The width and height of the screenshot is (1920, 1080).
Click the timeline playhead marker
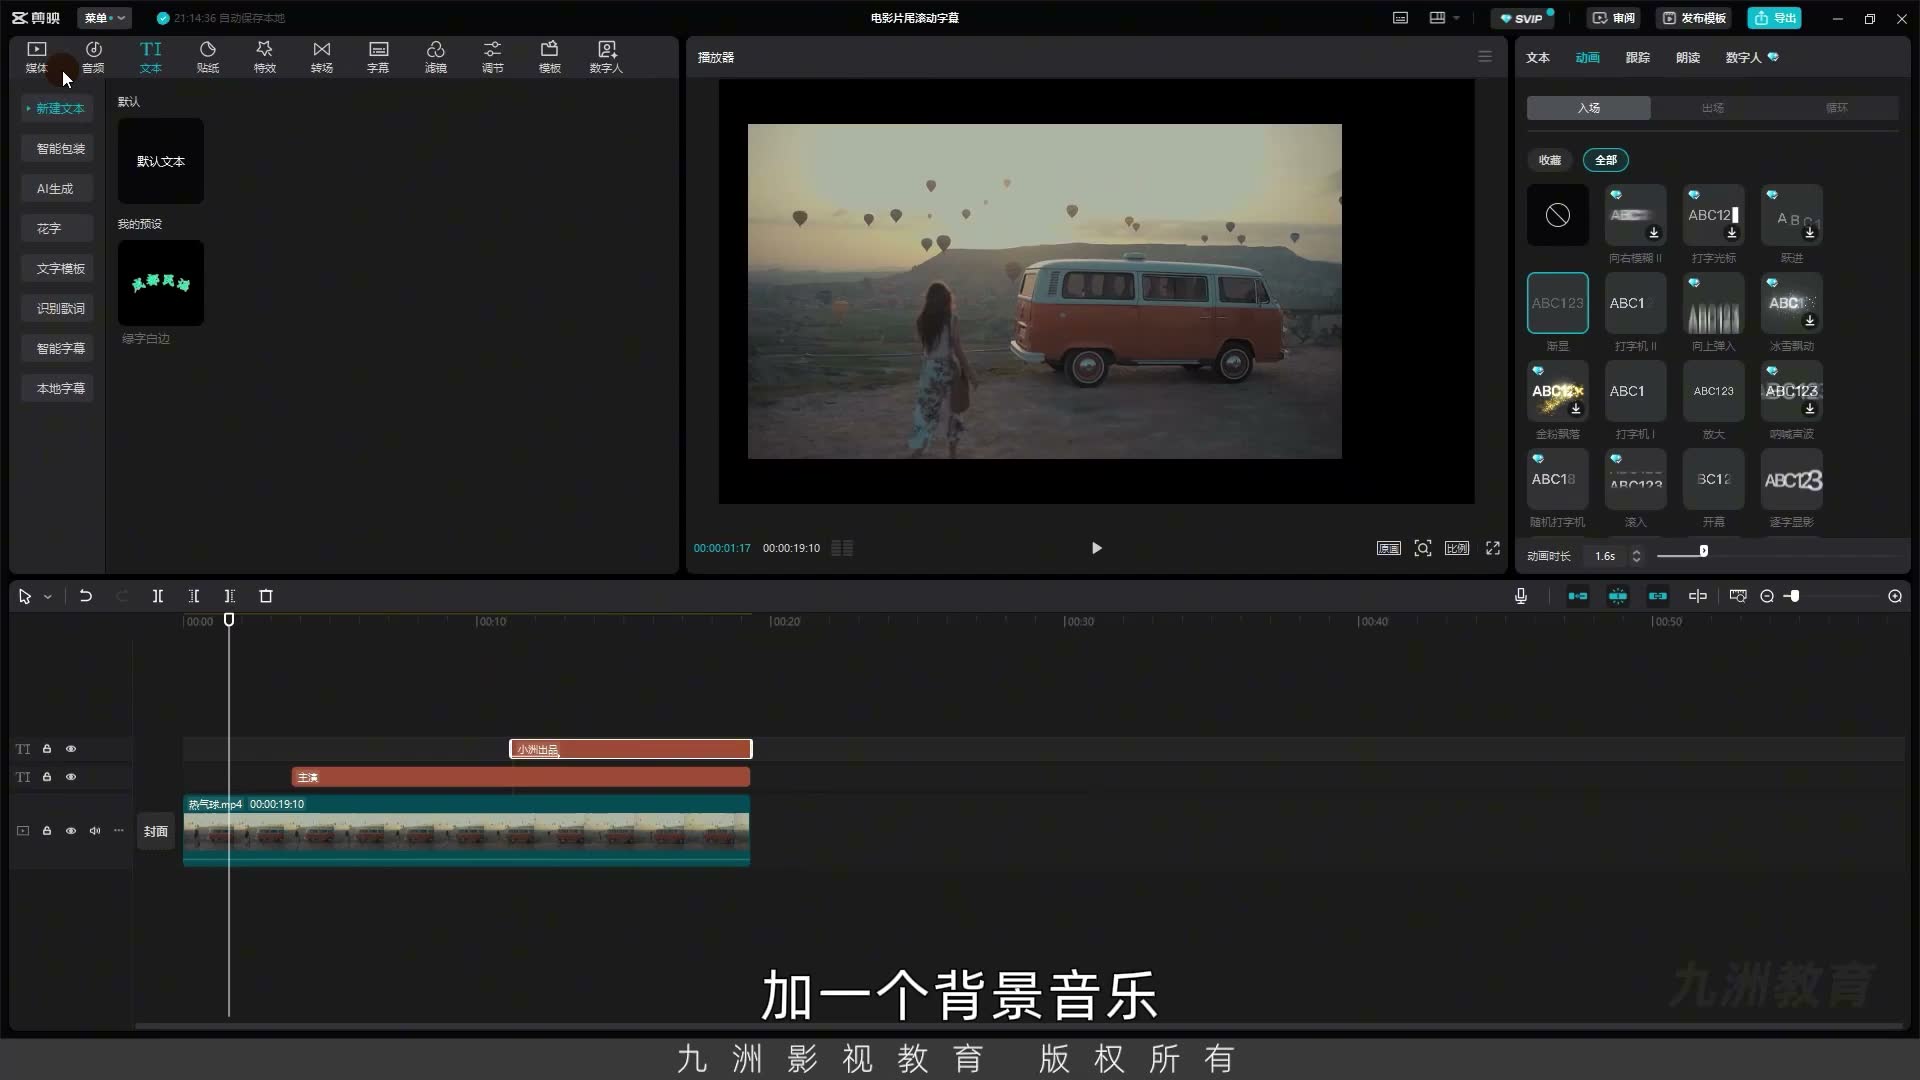[x=229, y=620]
